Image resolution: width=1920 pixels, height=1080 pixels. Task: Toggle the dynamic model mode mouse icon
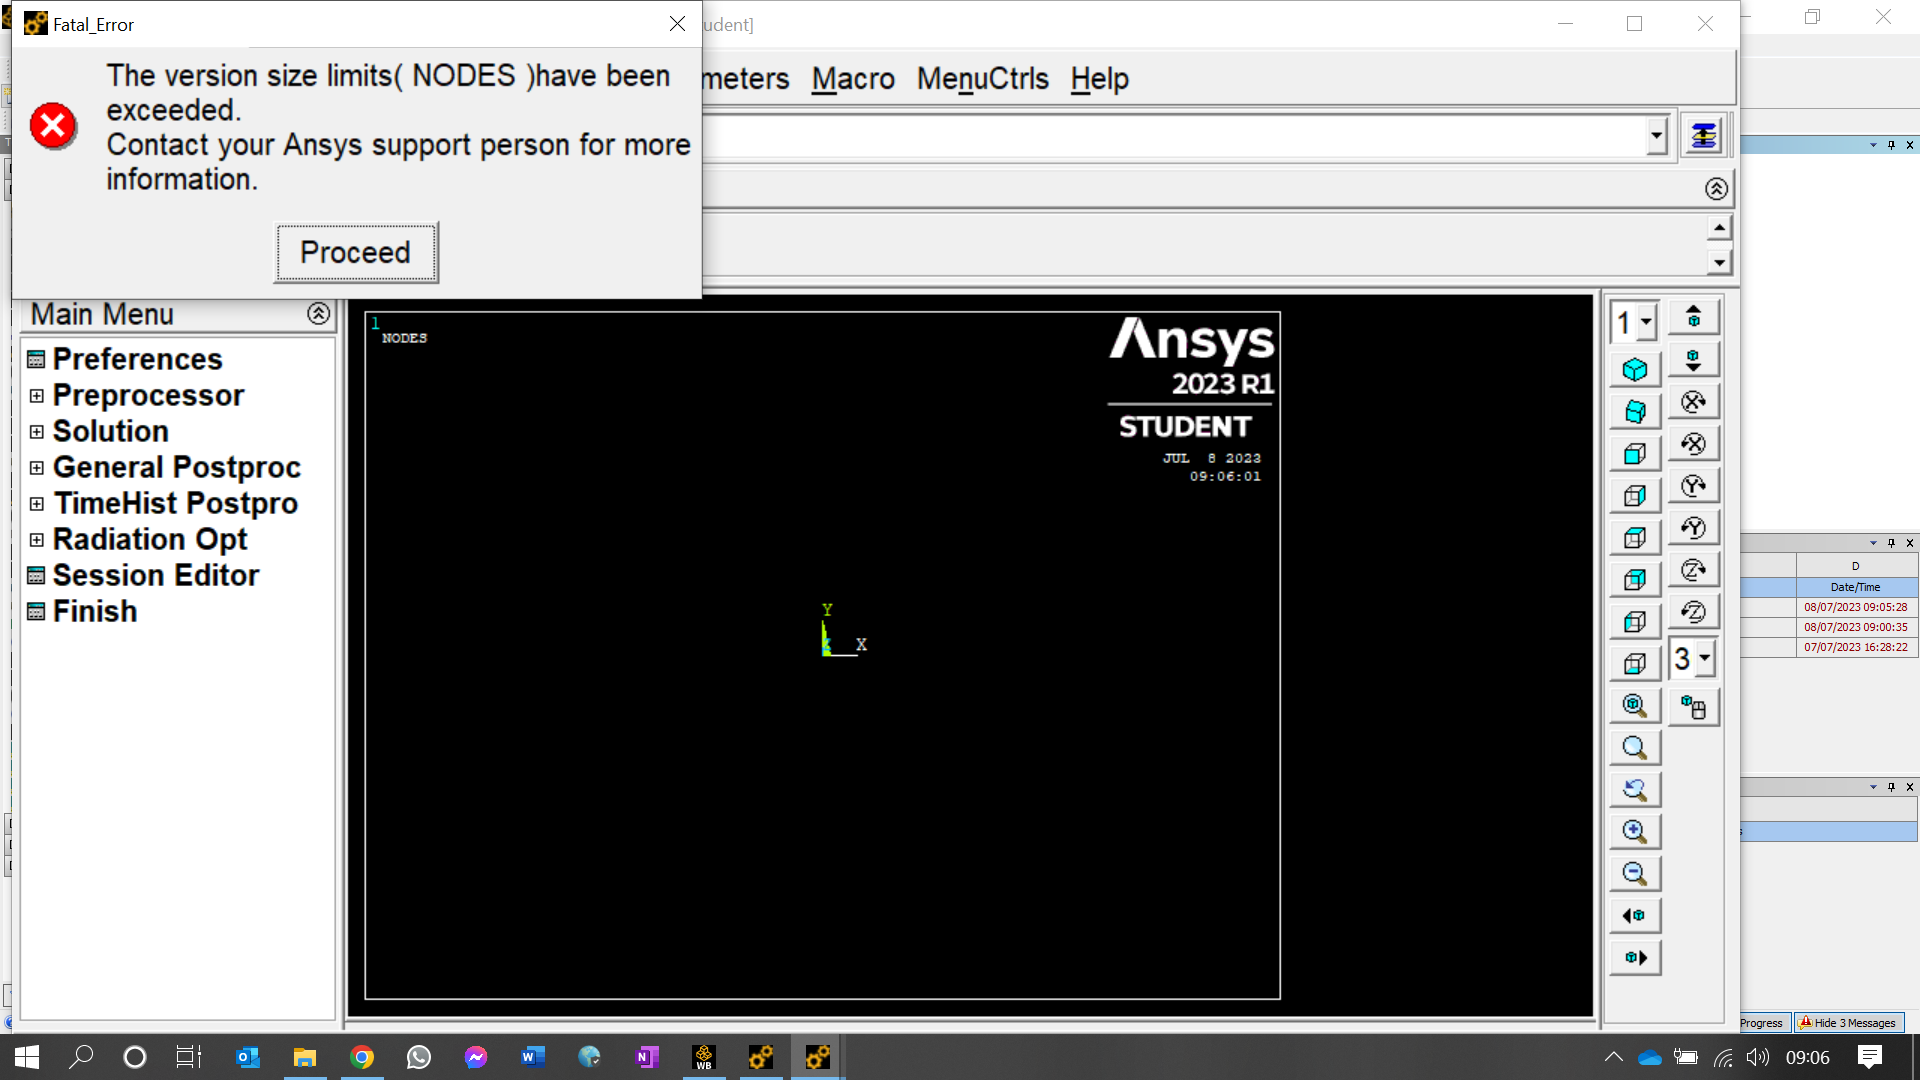tap(1693, 707)
